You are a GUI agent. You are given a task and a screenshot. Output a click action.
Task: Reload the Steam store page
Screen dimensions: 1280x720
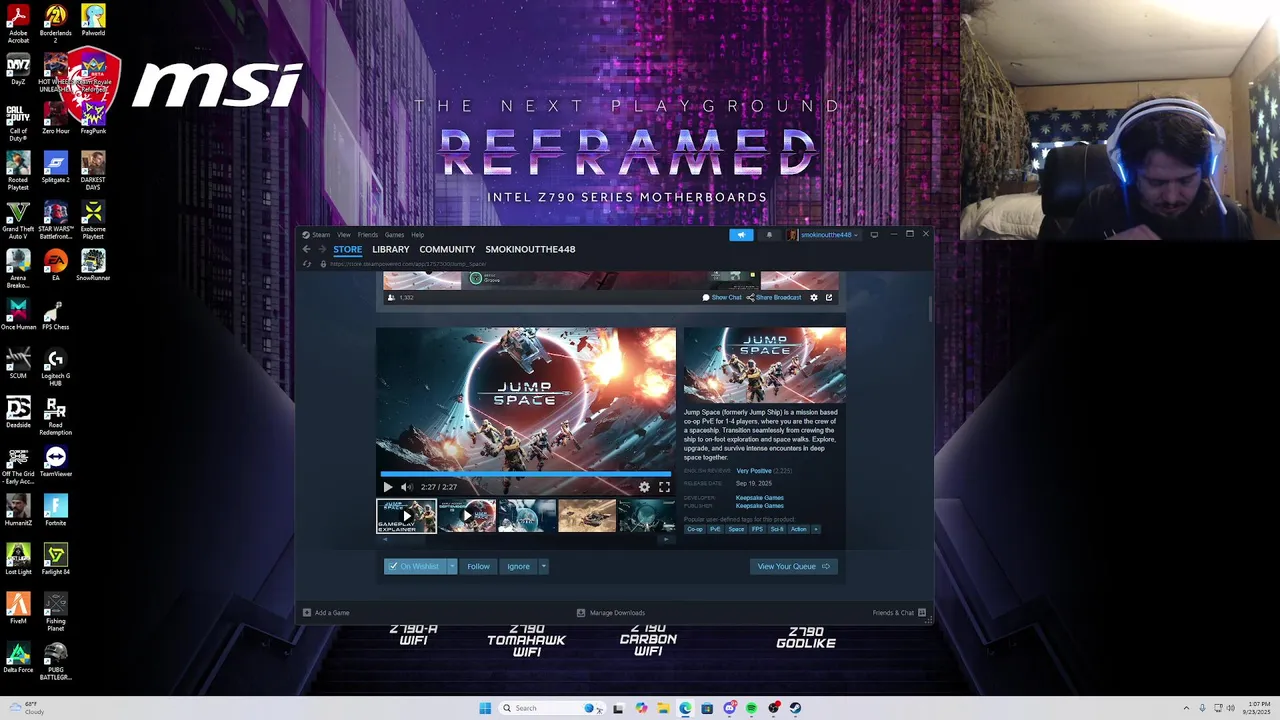pos(307,264)
